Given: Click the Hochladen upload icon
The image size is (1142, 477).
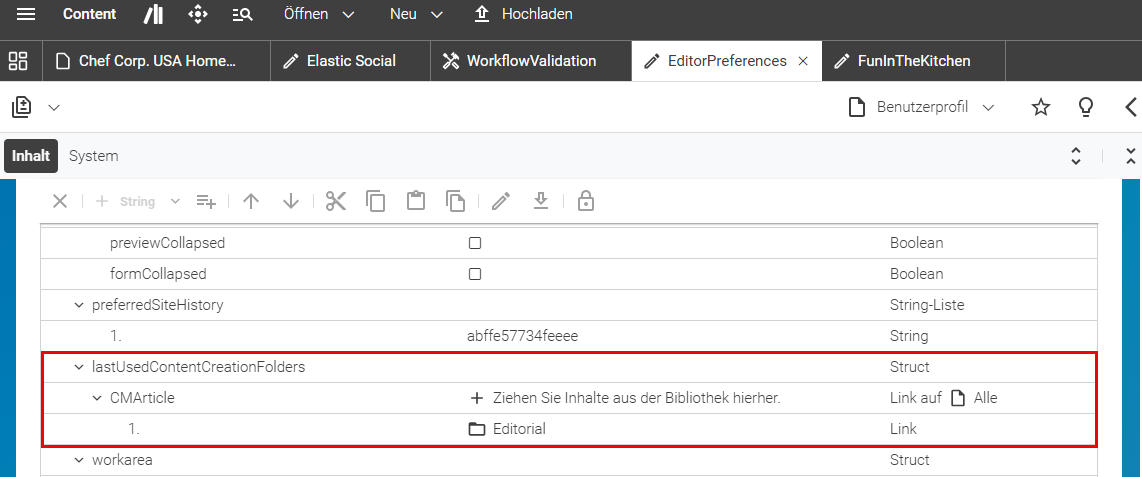Looking at the screenshot, I should pyautogui.click(x=481, y=15).
